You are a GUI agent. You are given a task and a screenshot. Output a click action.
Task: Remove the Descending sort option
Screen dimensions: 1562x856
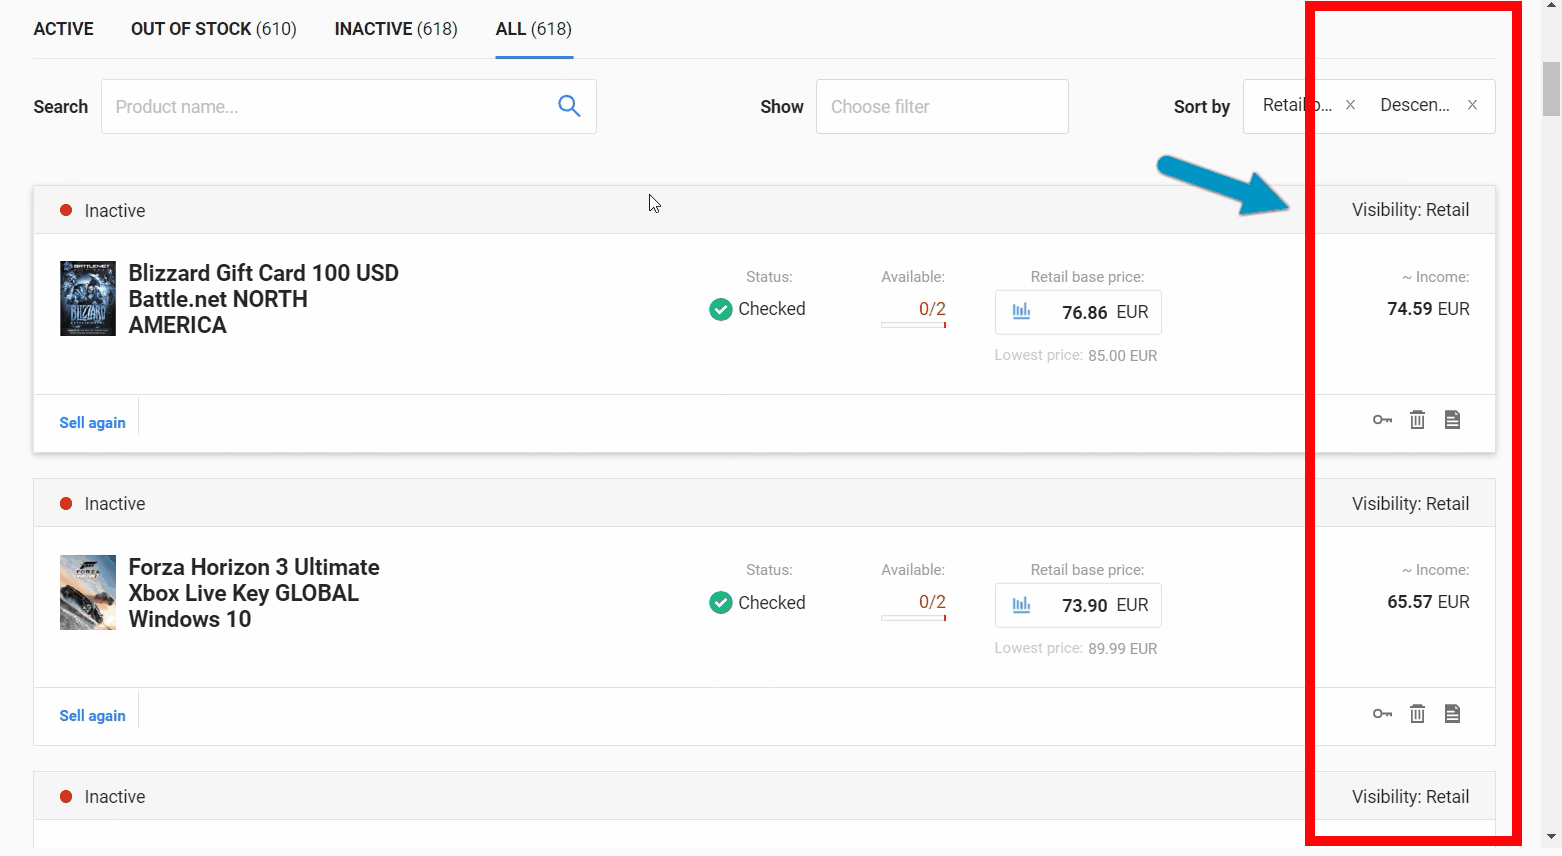click(1472, 105)
